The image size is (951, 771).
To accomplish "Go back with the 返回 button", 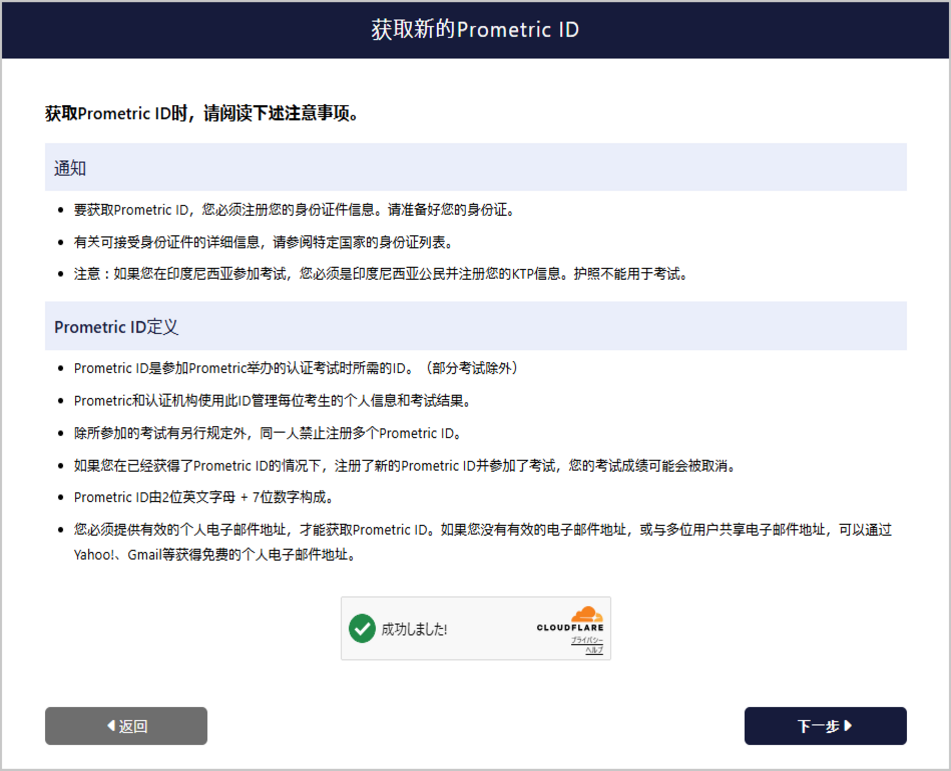I will coord(126,726).
